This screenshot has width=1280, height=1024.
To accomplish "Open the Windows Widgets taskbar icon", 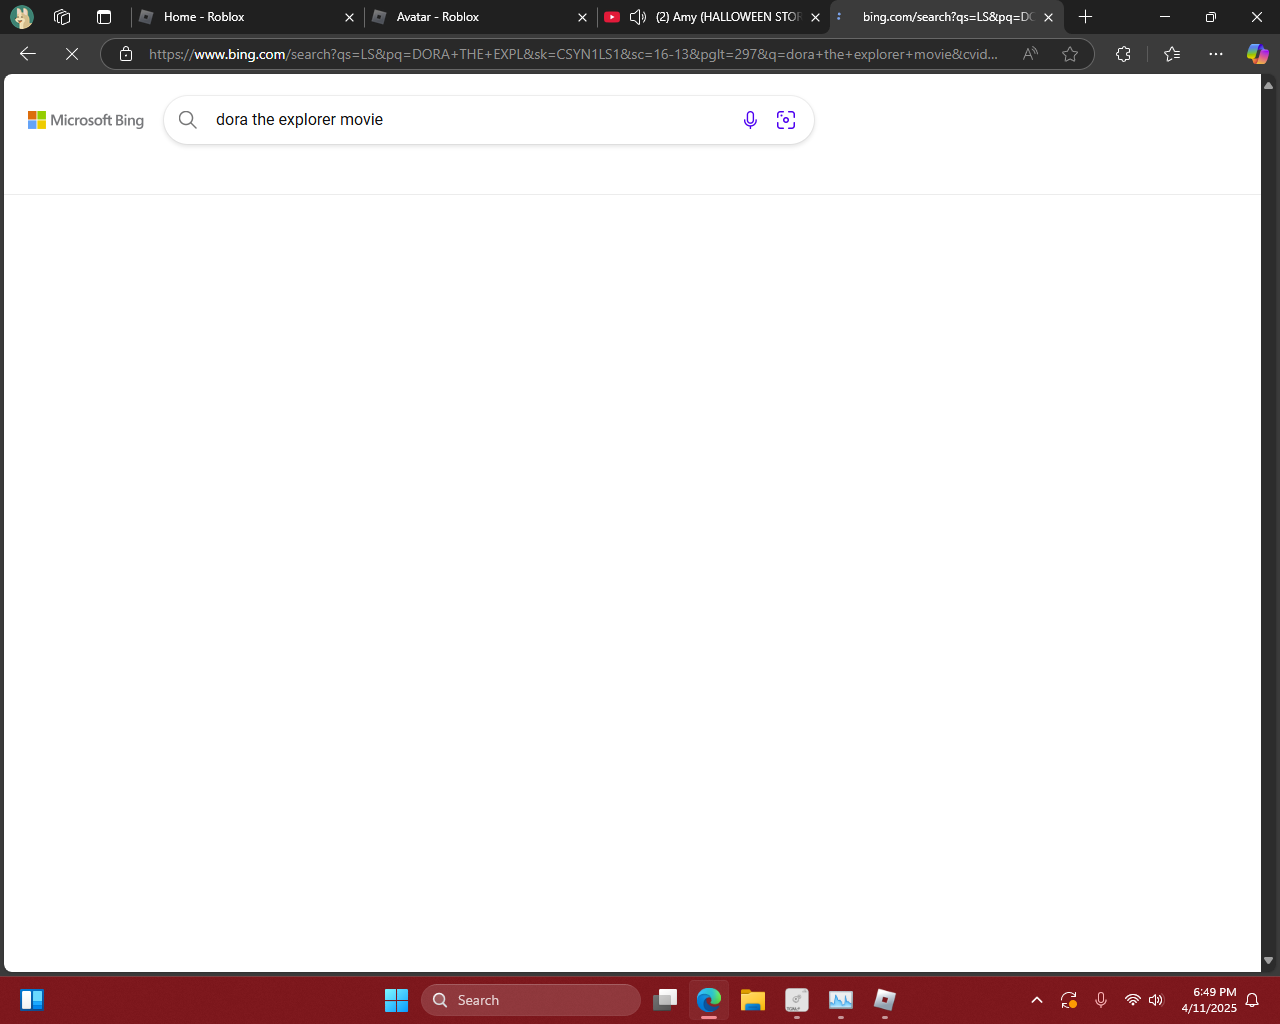I will coord(32,1000).
